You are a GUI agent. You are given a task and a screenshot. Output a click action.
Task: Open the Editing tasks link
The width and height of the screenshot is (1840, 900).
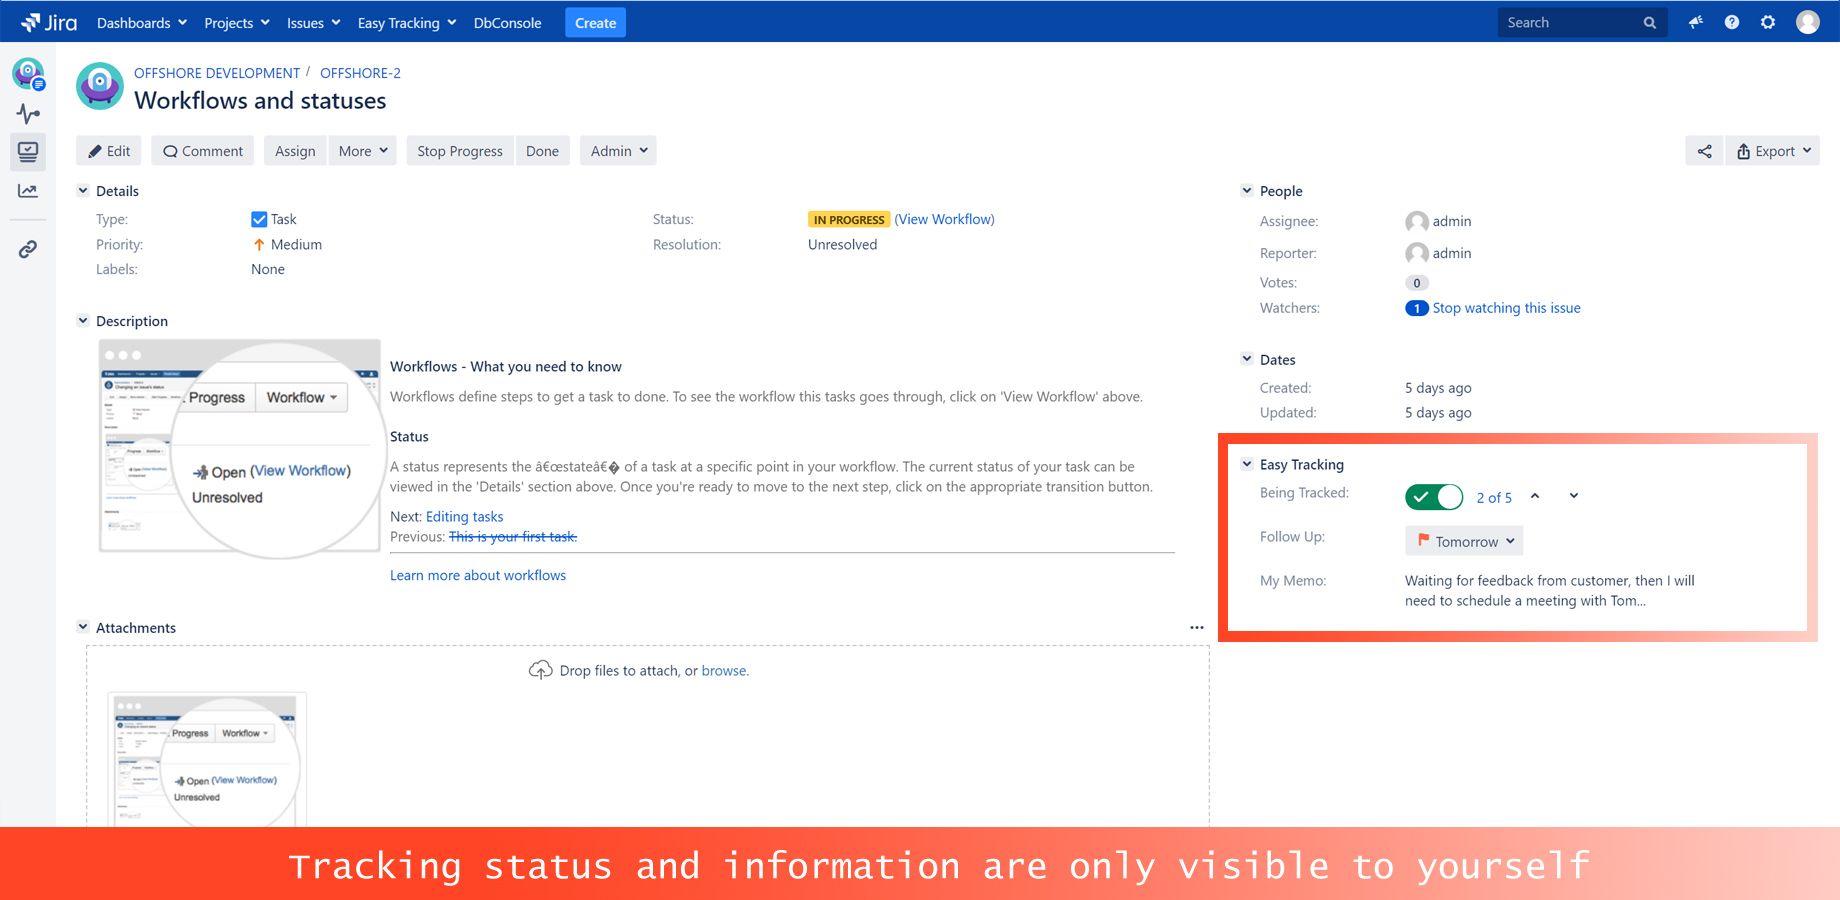click(464, 517)
